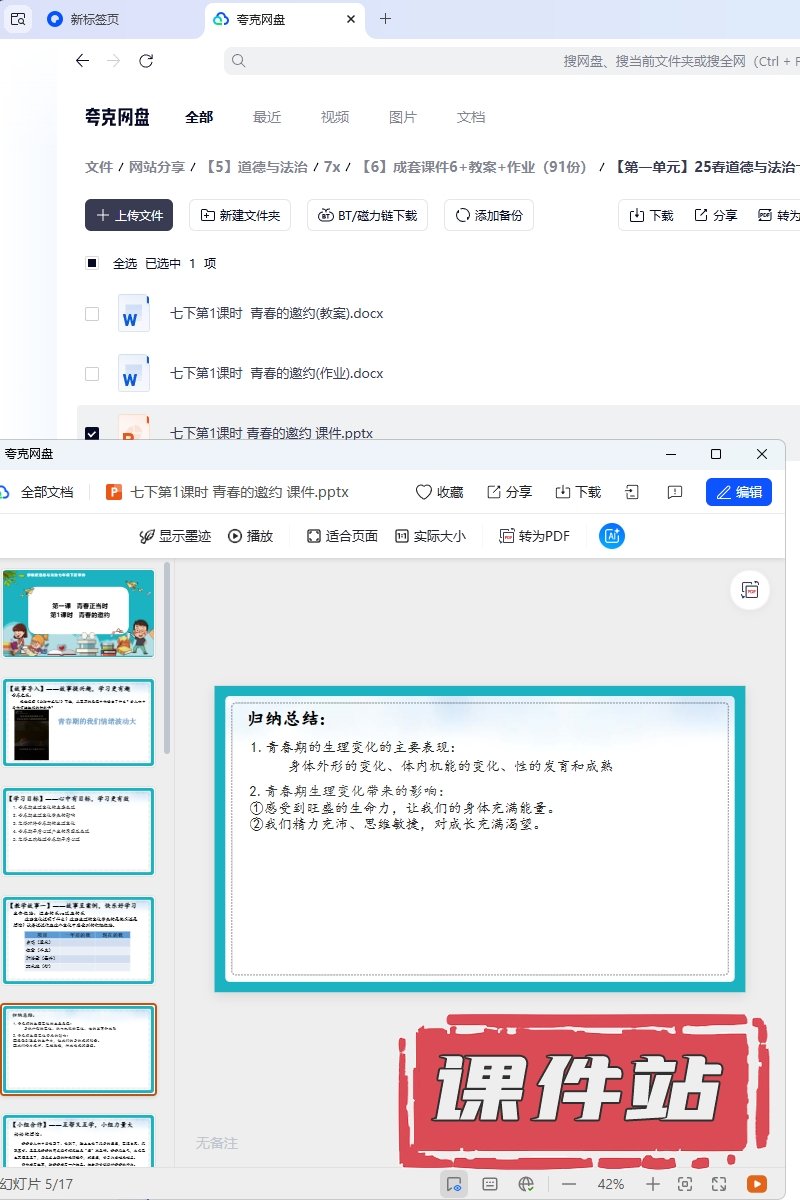Click the zoom out minus icon

(569, 1184)
